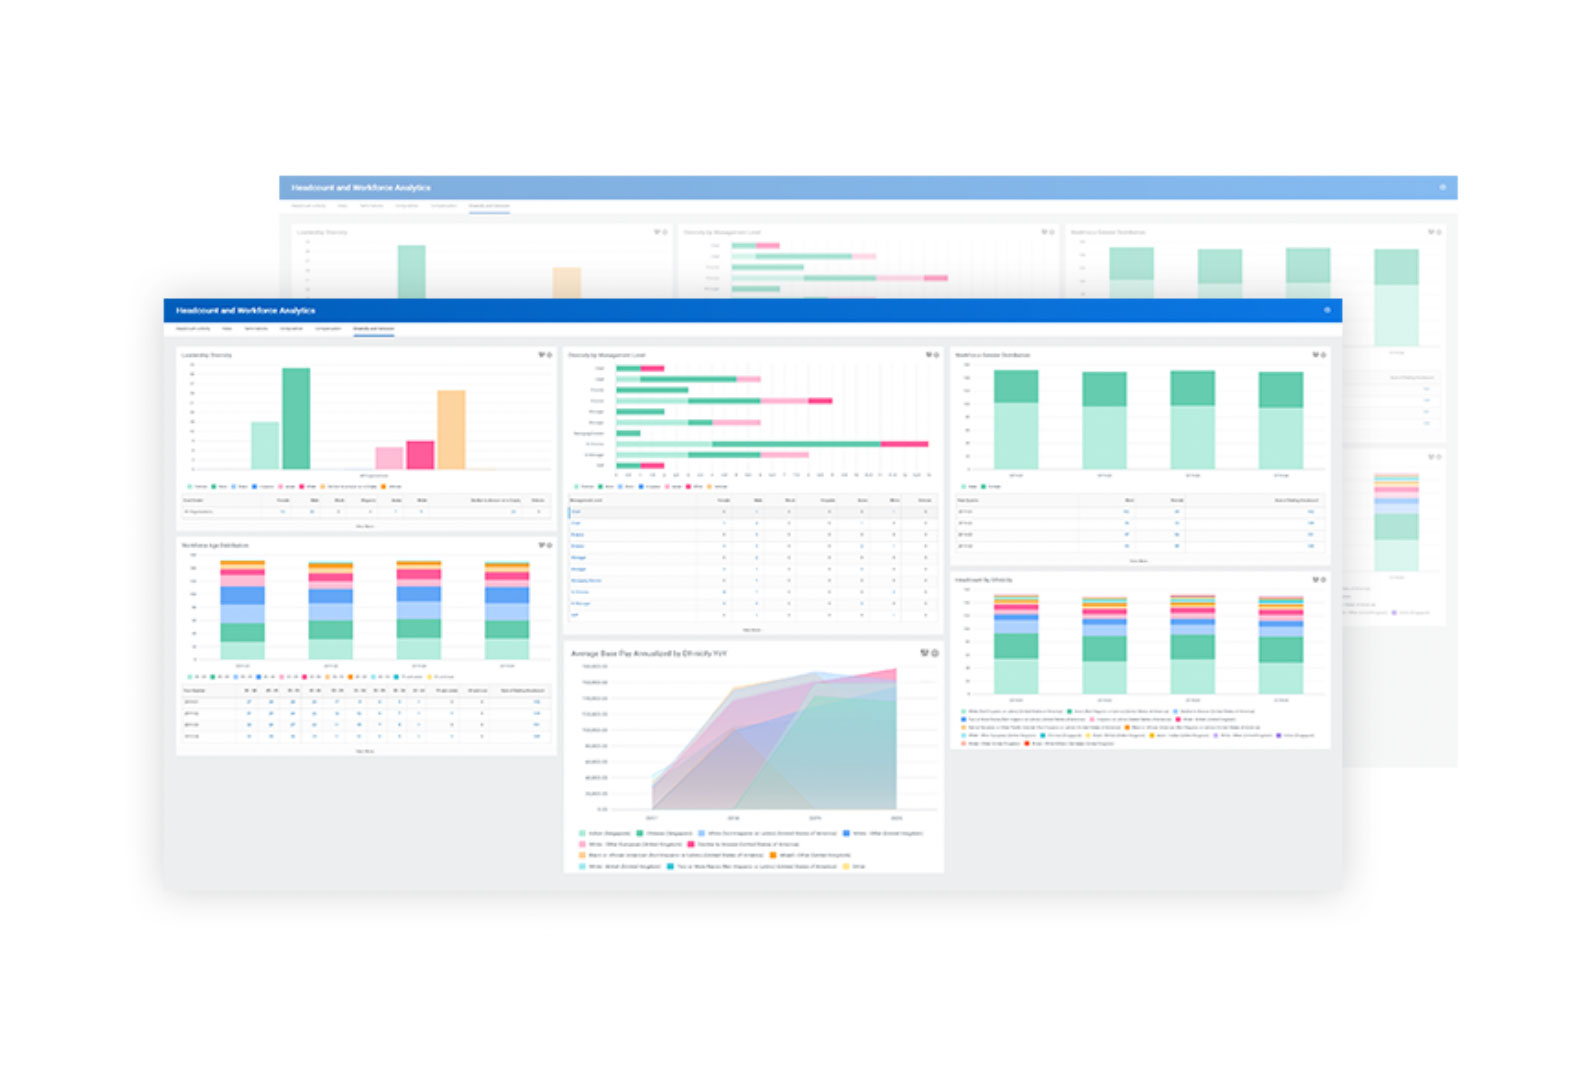
Task: Open gear icon on Average Base Pay panel
Action: pyautogui.click(x=936, y=653)
